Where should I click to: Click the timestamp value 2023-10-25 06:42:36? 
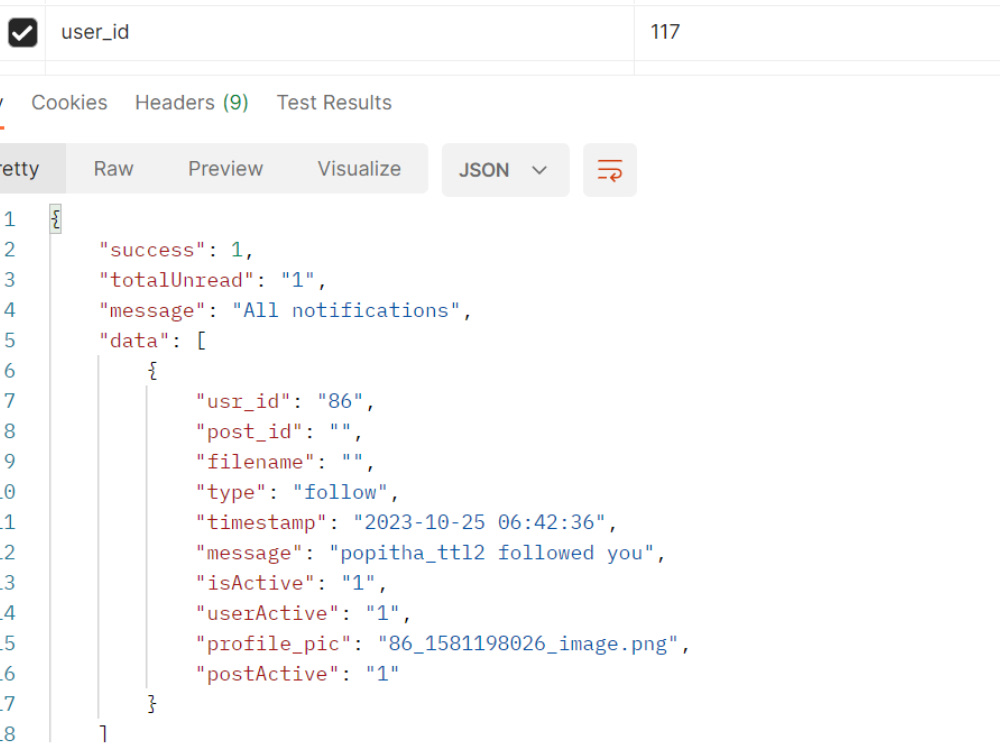coord(479,522)
